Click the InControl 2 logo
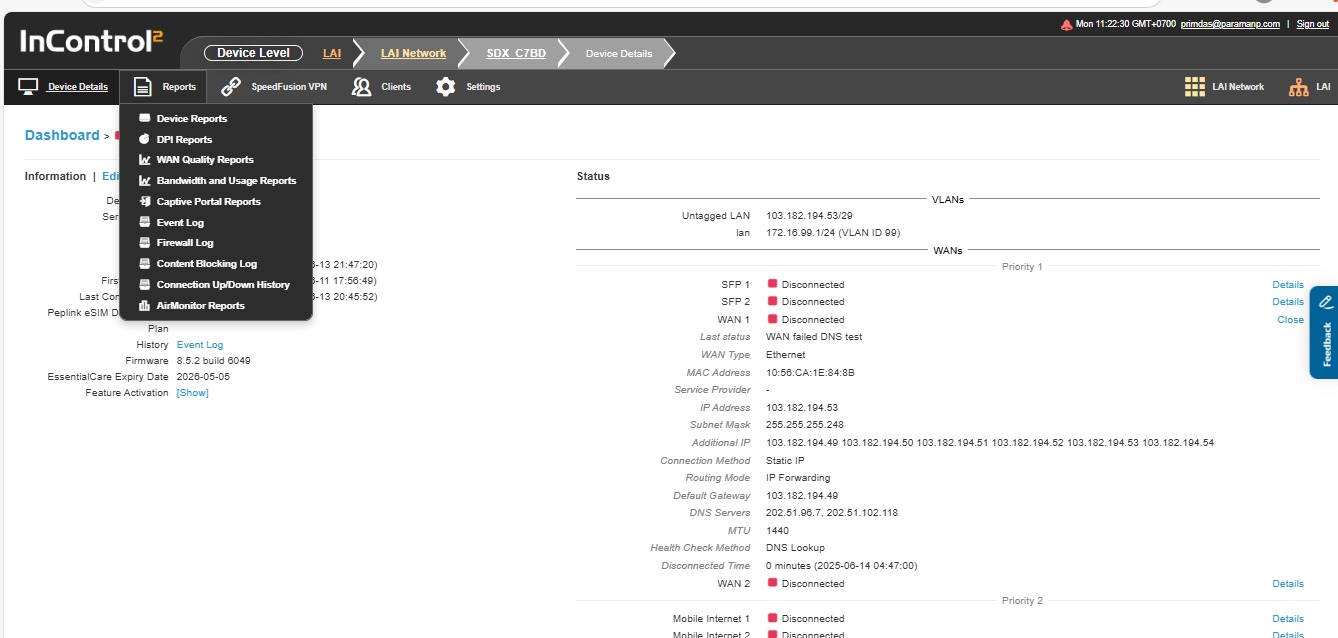Screen dimensions: 1338x638 [91, 41]
